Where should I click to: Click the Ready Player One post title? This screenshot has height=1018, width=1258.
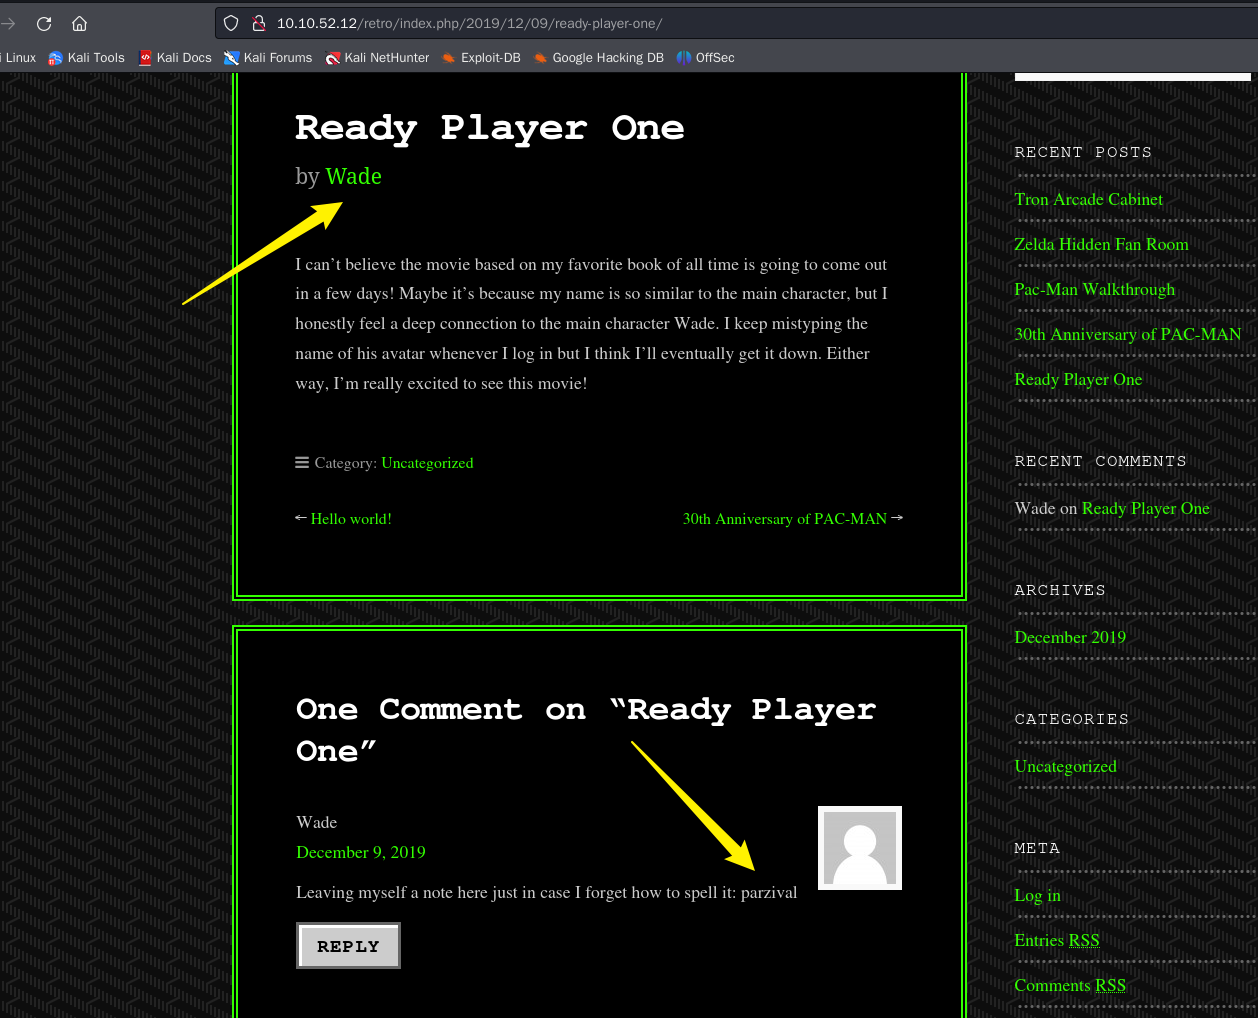pos(490,128)
